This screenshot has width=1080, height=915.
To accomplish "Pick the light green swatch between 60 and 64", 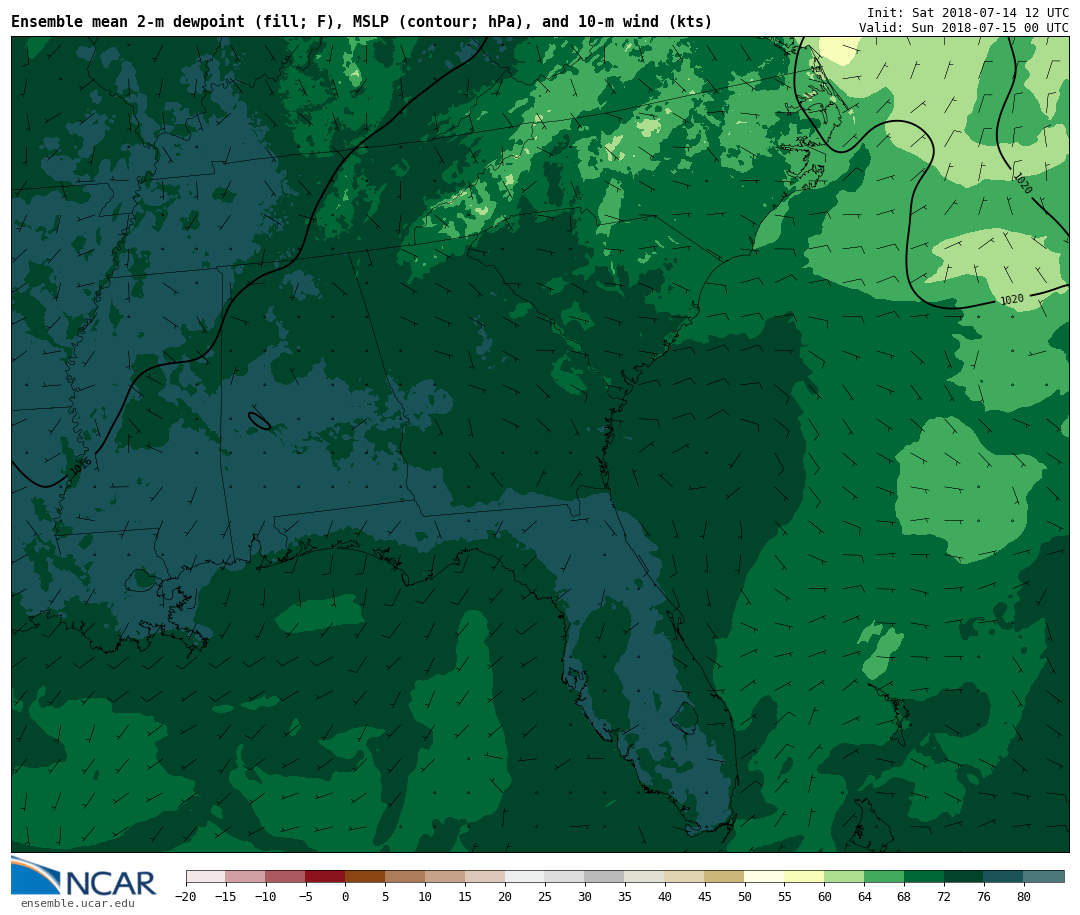I will 844,876.
